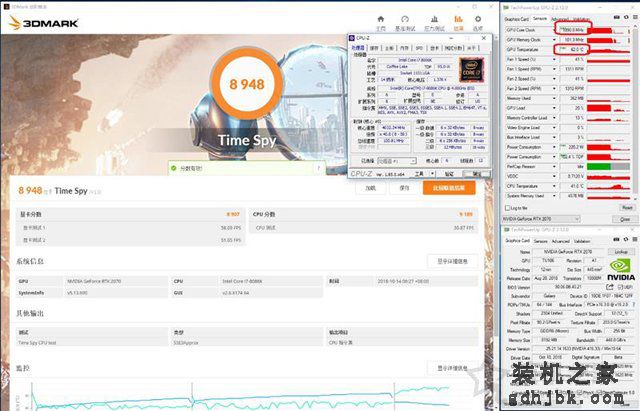Screen dimensions: 640x411
Task: Click the Lookup button in GPU-Z
Action: [621, 252]
